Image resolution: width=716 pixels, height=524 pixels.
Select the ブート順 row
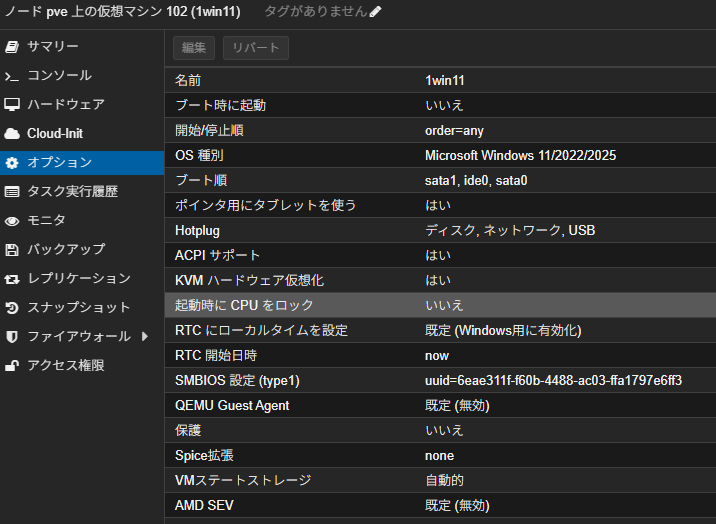click(x=440, y=180)
